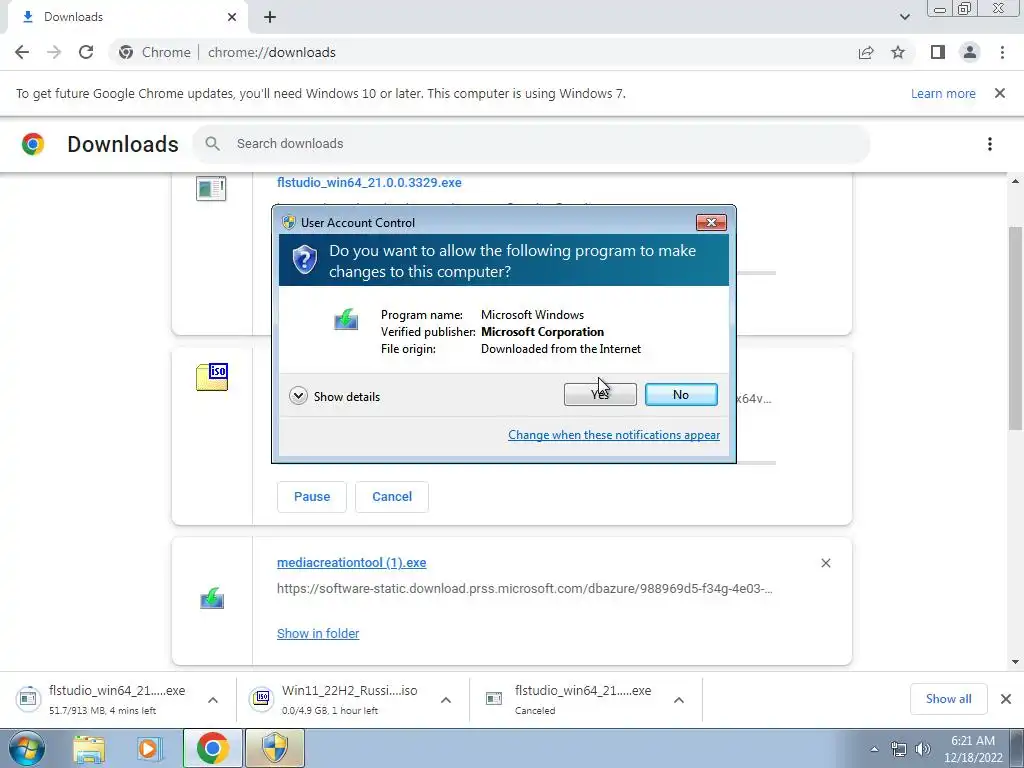This screenshot has height=768, width=1024.
Task: Expand Show details in UAC dialog
Action: coord(334,396)
